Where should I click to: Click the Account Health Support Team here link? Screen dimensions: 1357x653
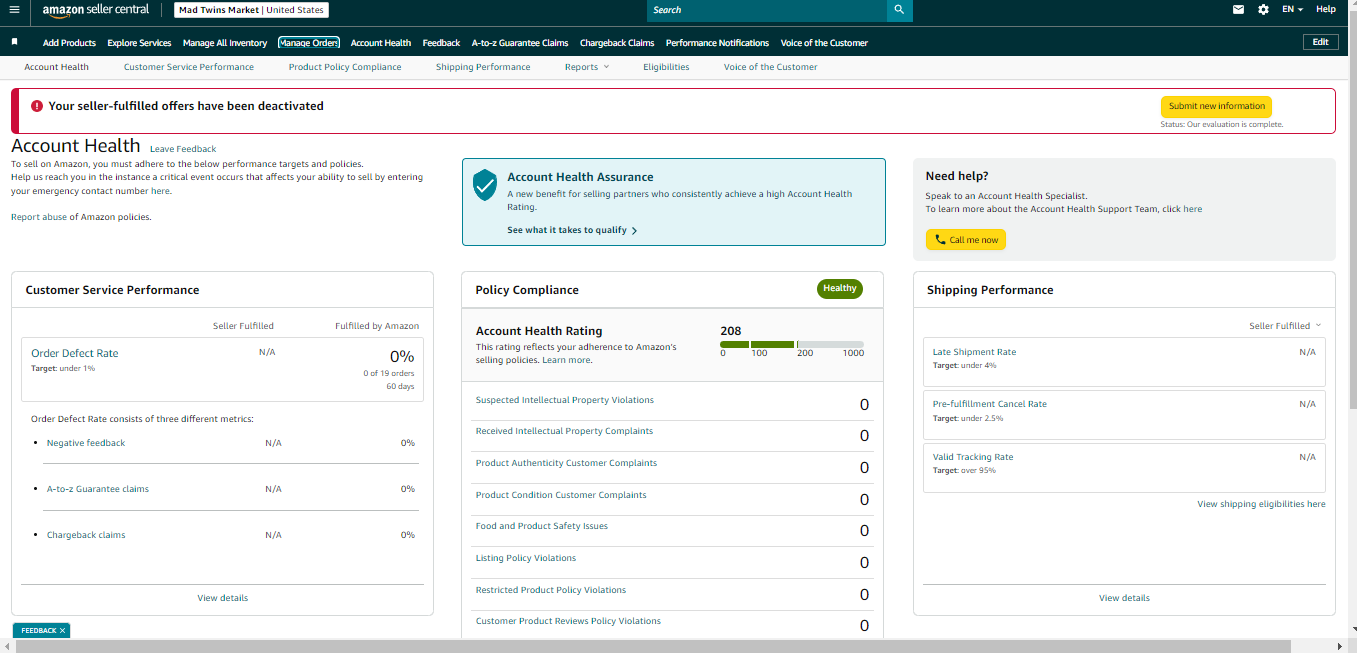(1192, 209)
